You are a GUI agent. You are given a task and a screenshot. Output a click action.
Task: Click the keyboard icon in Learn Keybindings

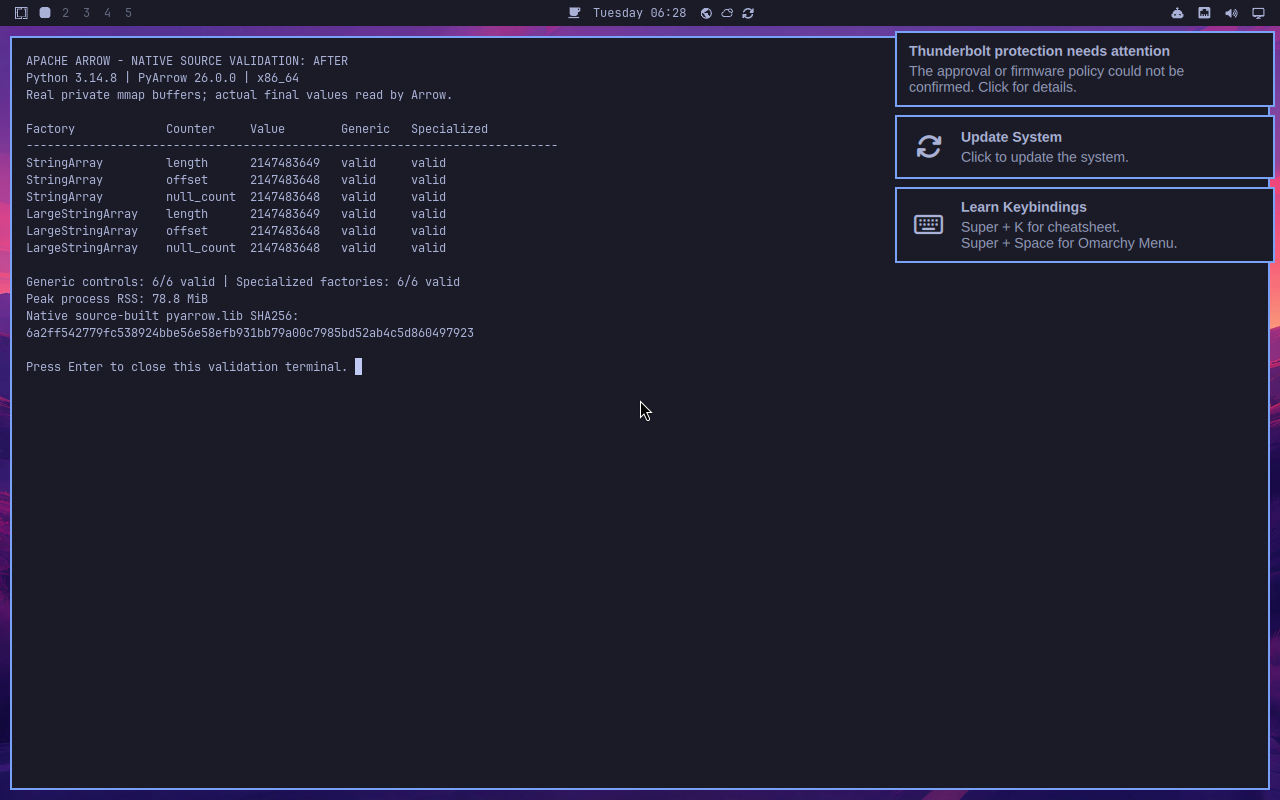(928, 225)
